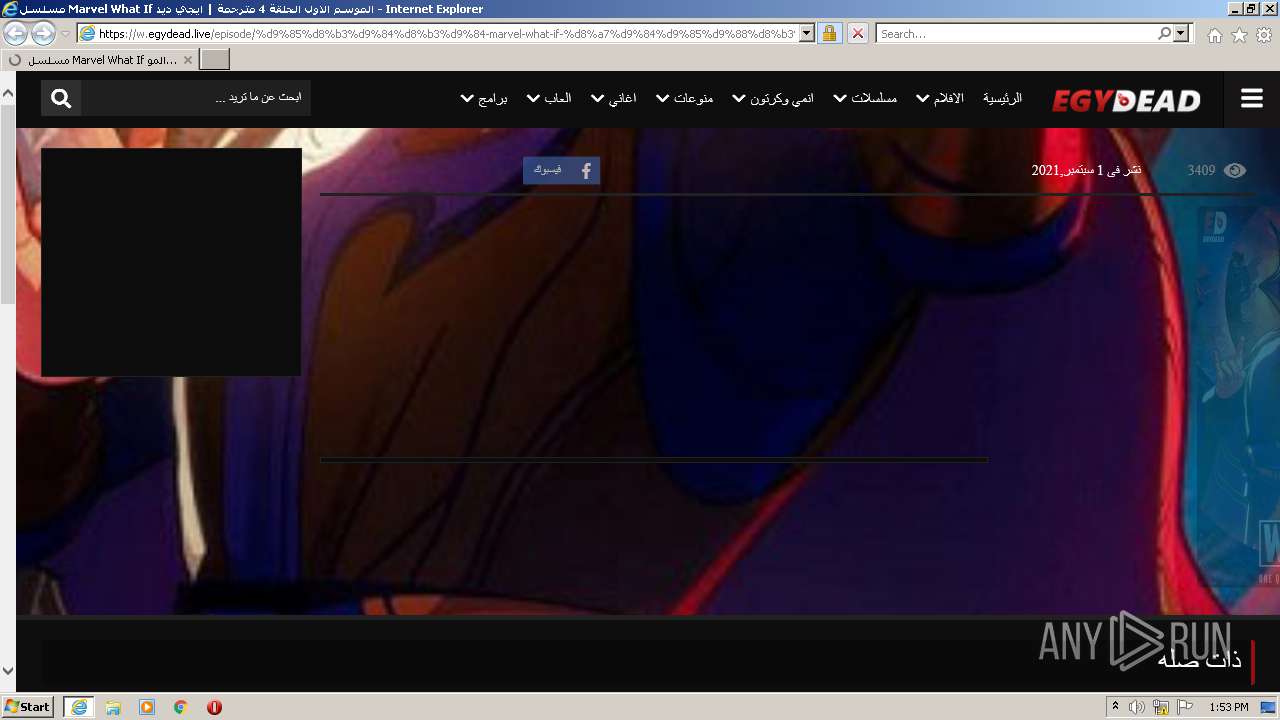Viewport: 1280px width, 720px height.
Task: Click the views eye icon
Action: [x=1235, y=170]
